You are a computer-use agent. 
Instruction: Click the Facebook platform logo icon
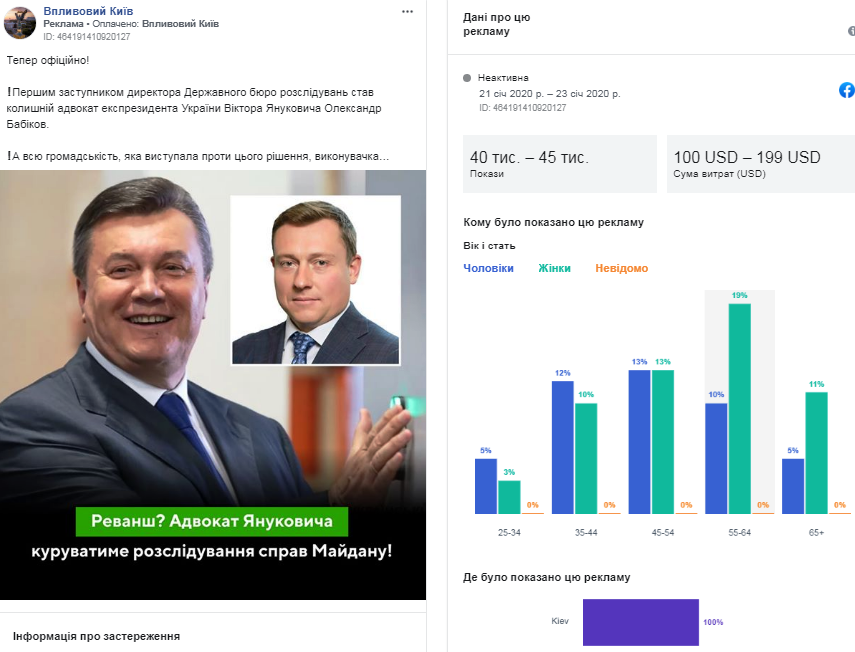(x=846, y=90)
